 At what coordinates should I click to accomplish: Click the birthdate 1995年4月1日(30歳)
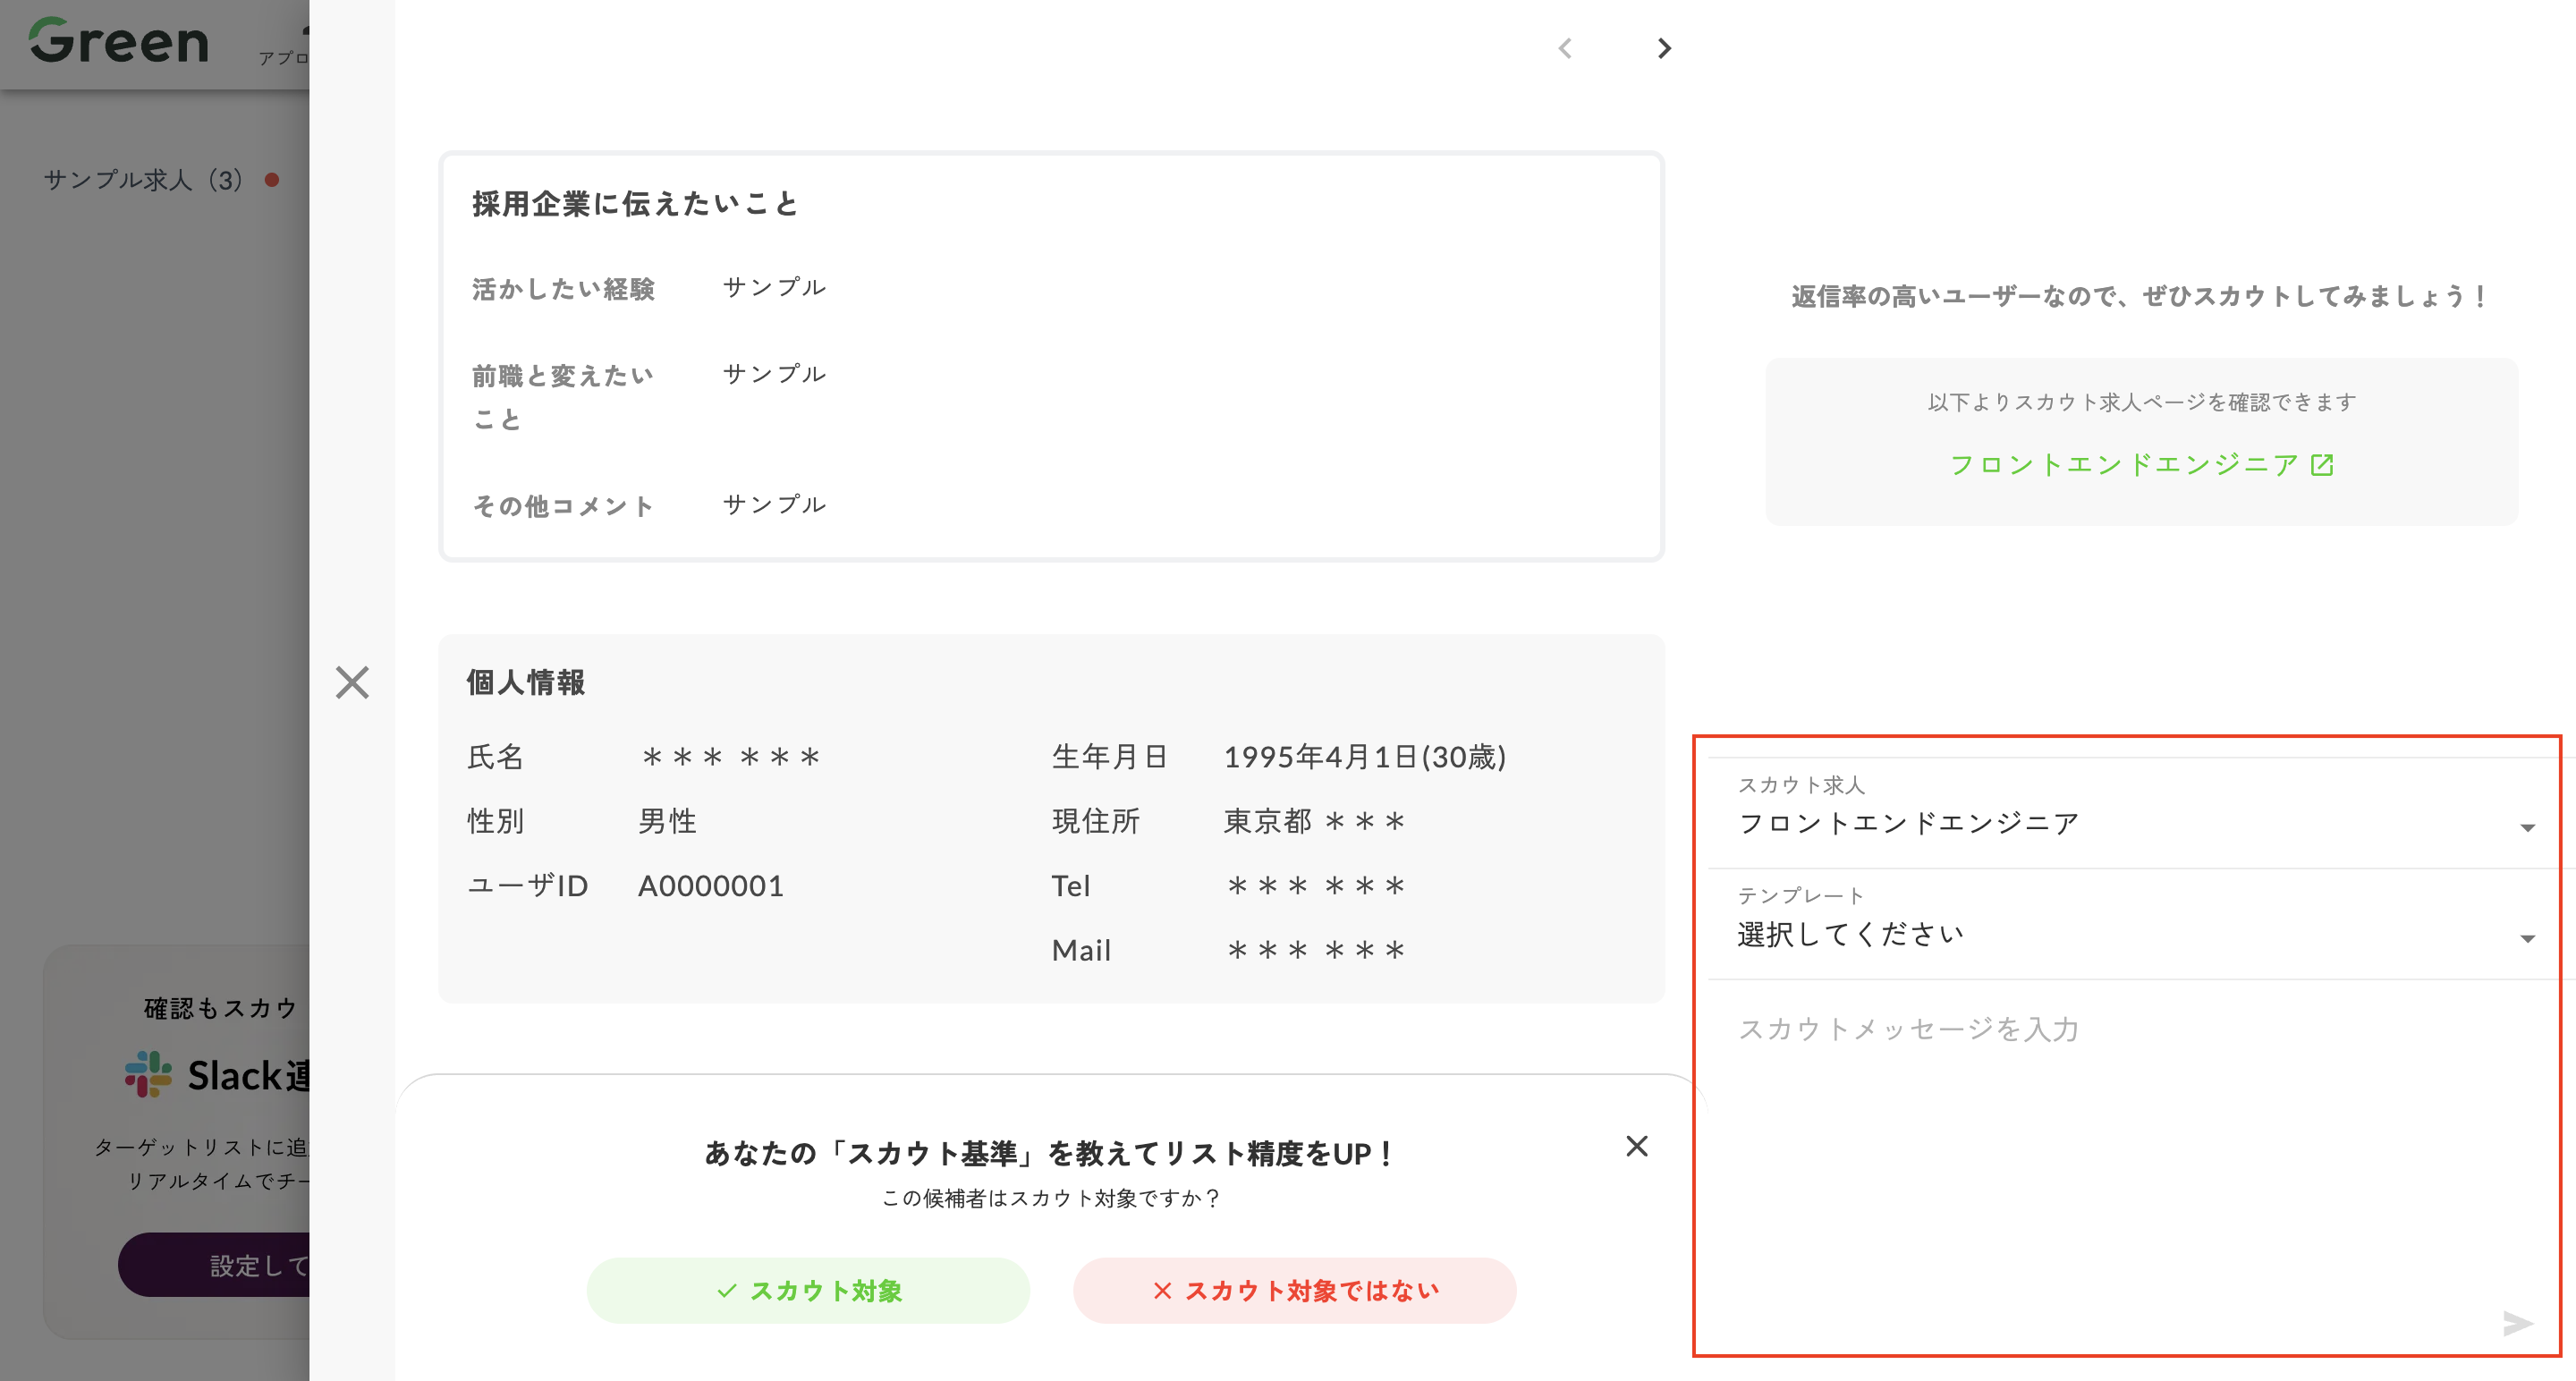[1365, 757]
